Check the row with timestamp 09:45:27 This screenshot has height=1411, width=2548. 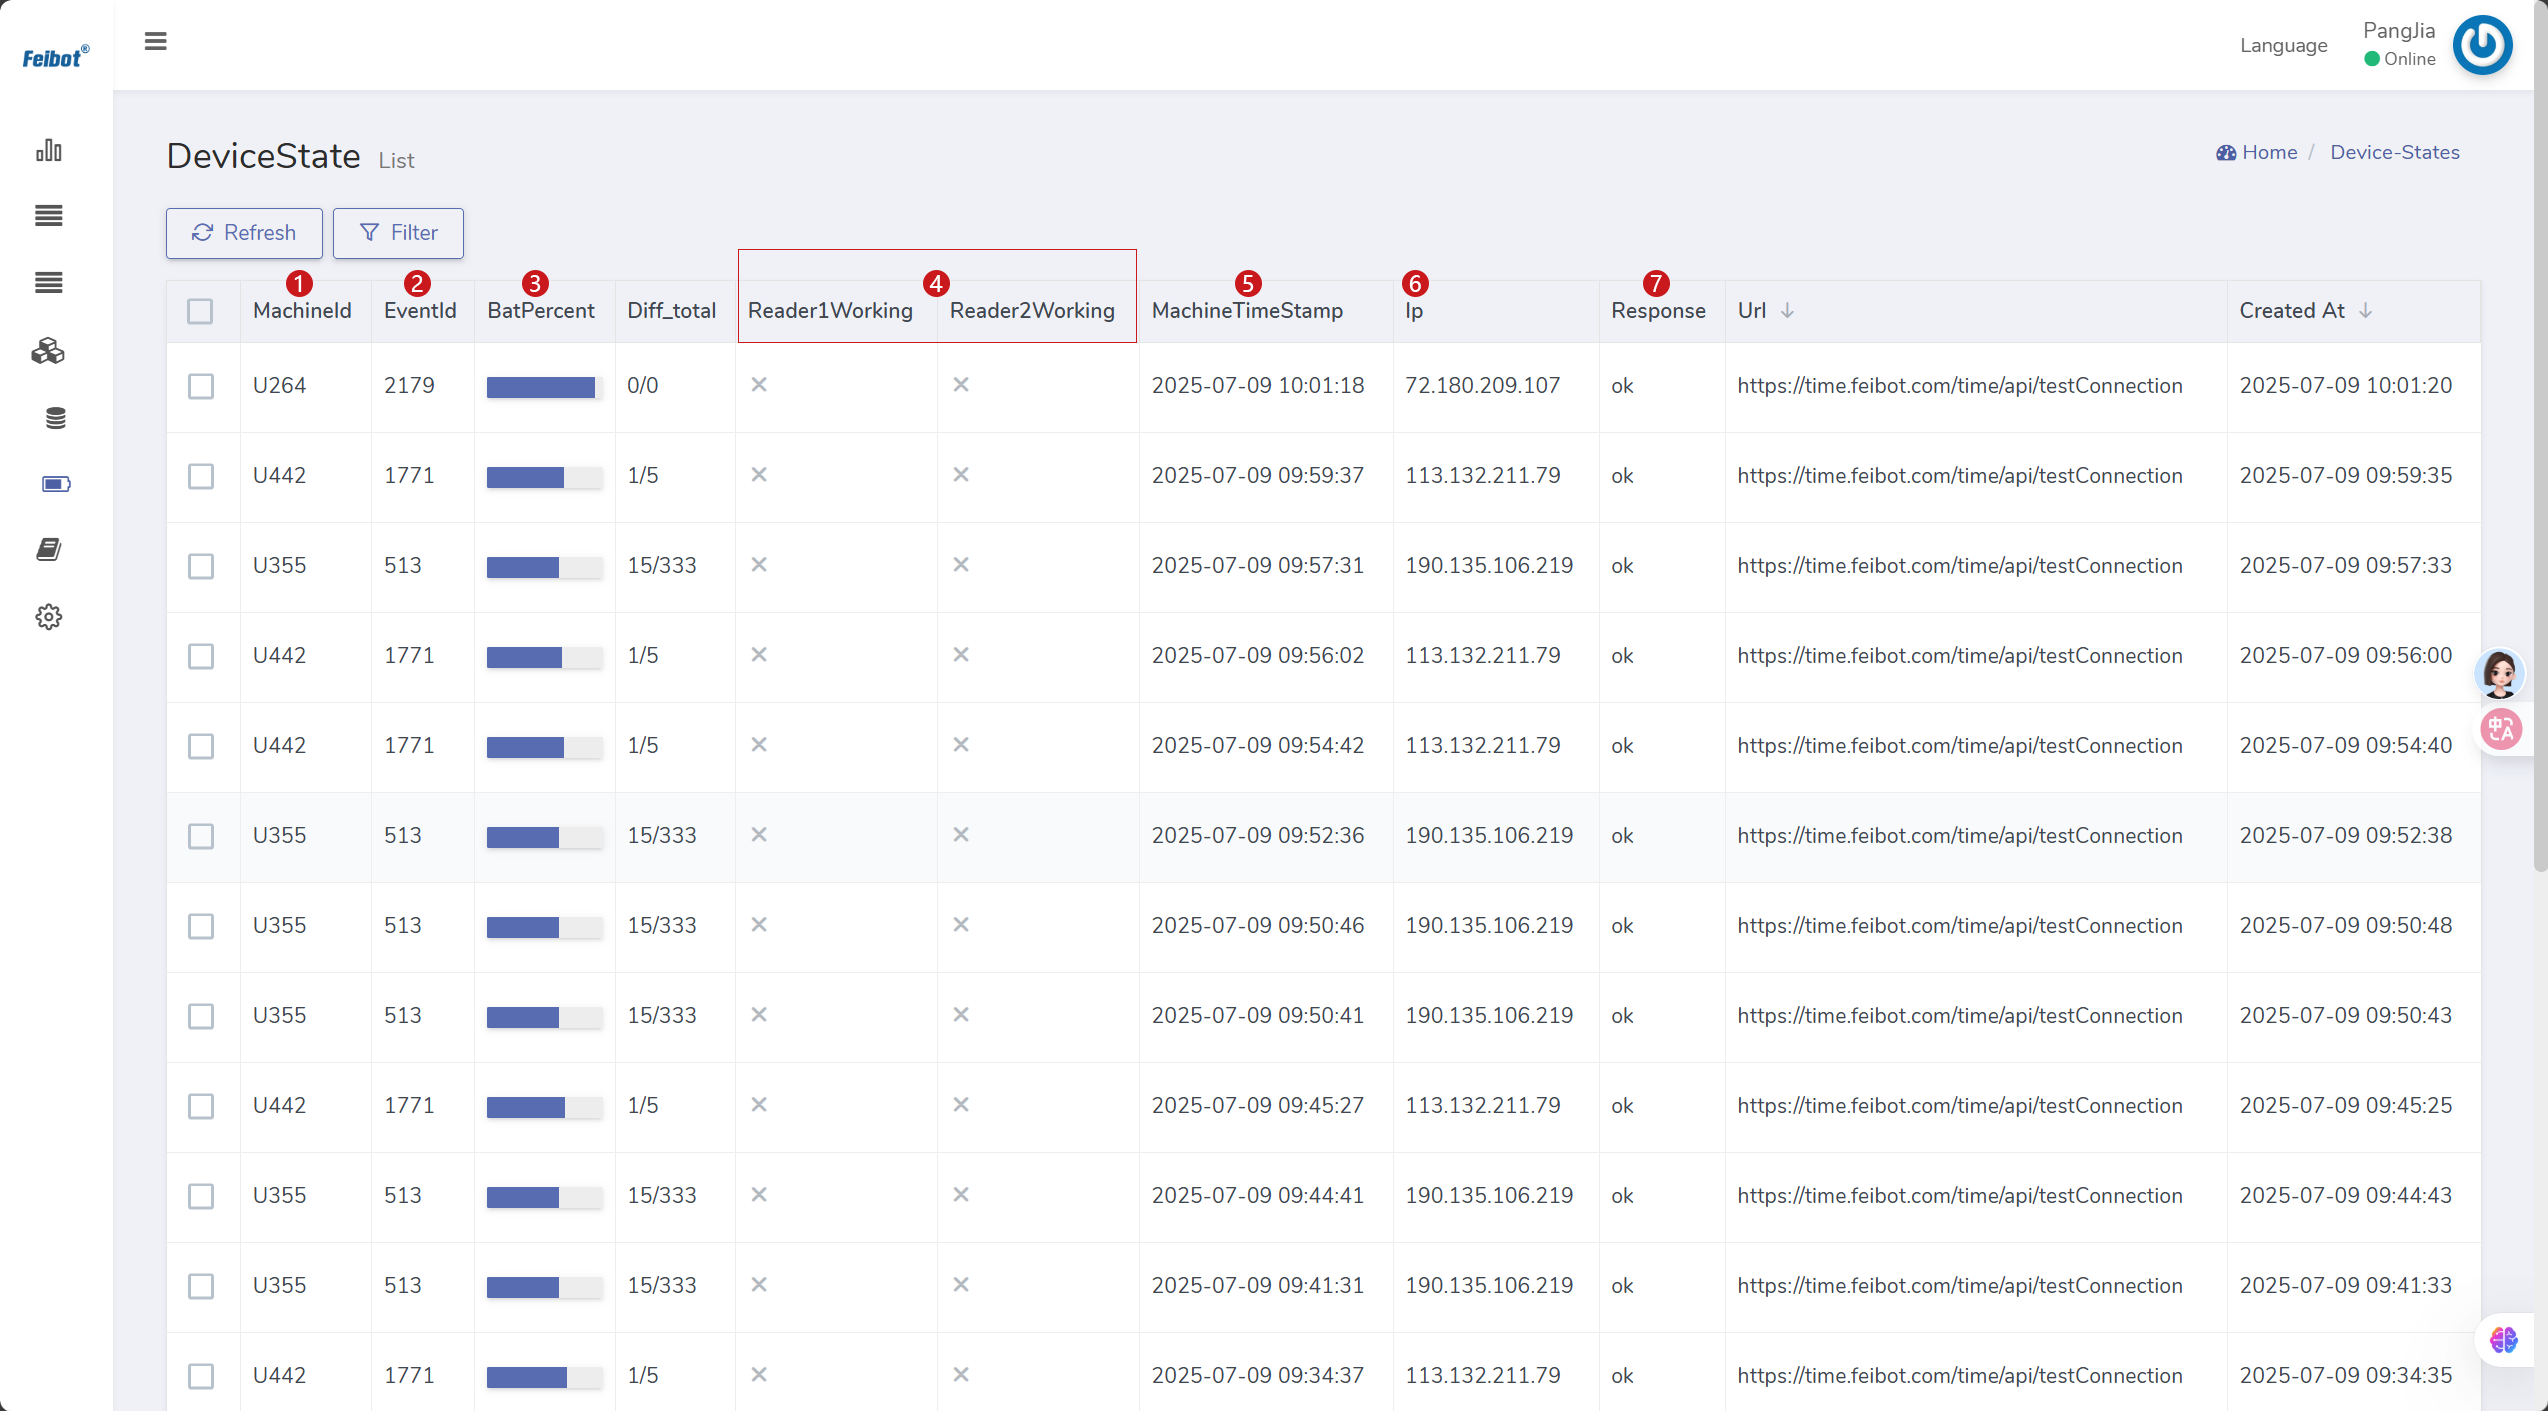201,1106
